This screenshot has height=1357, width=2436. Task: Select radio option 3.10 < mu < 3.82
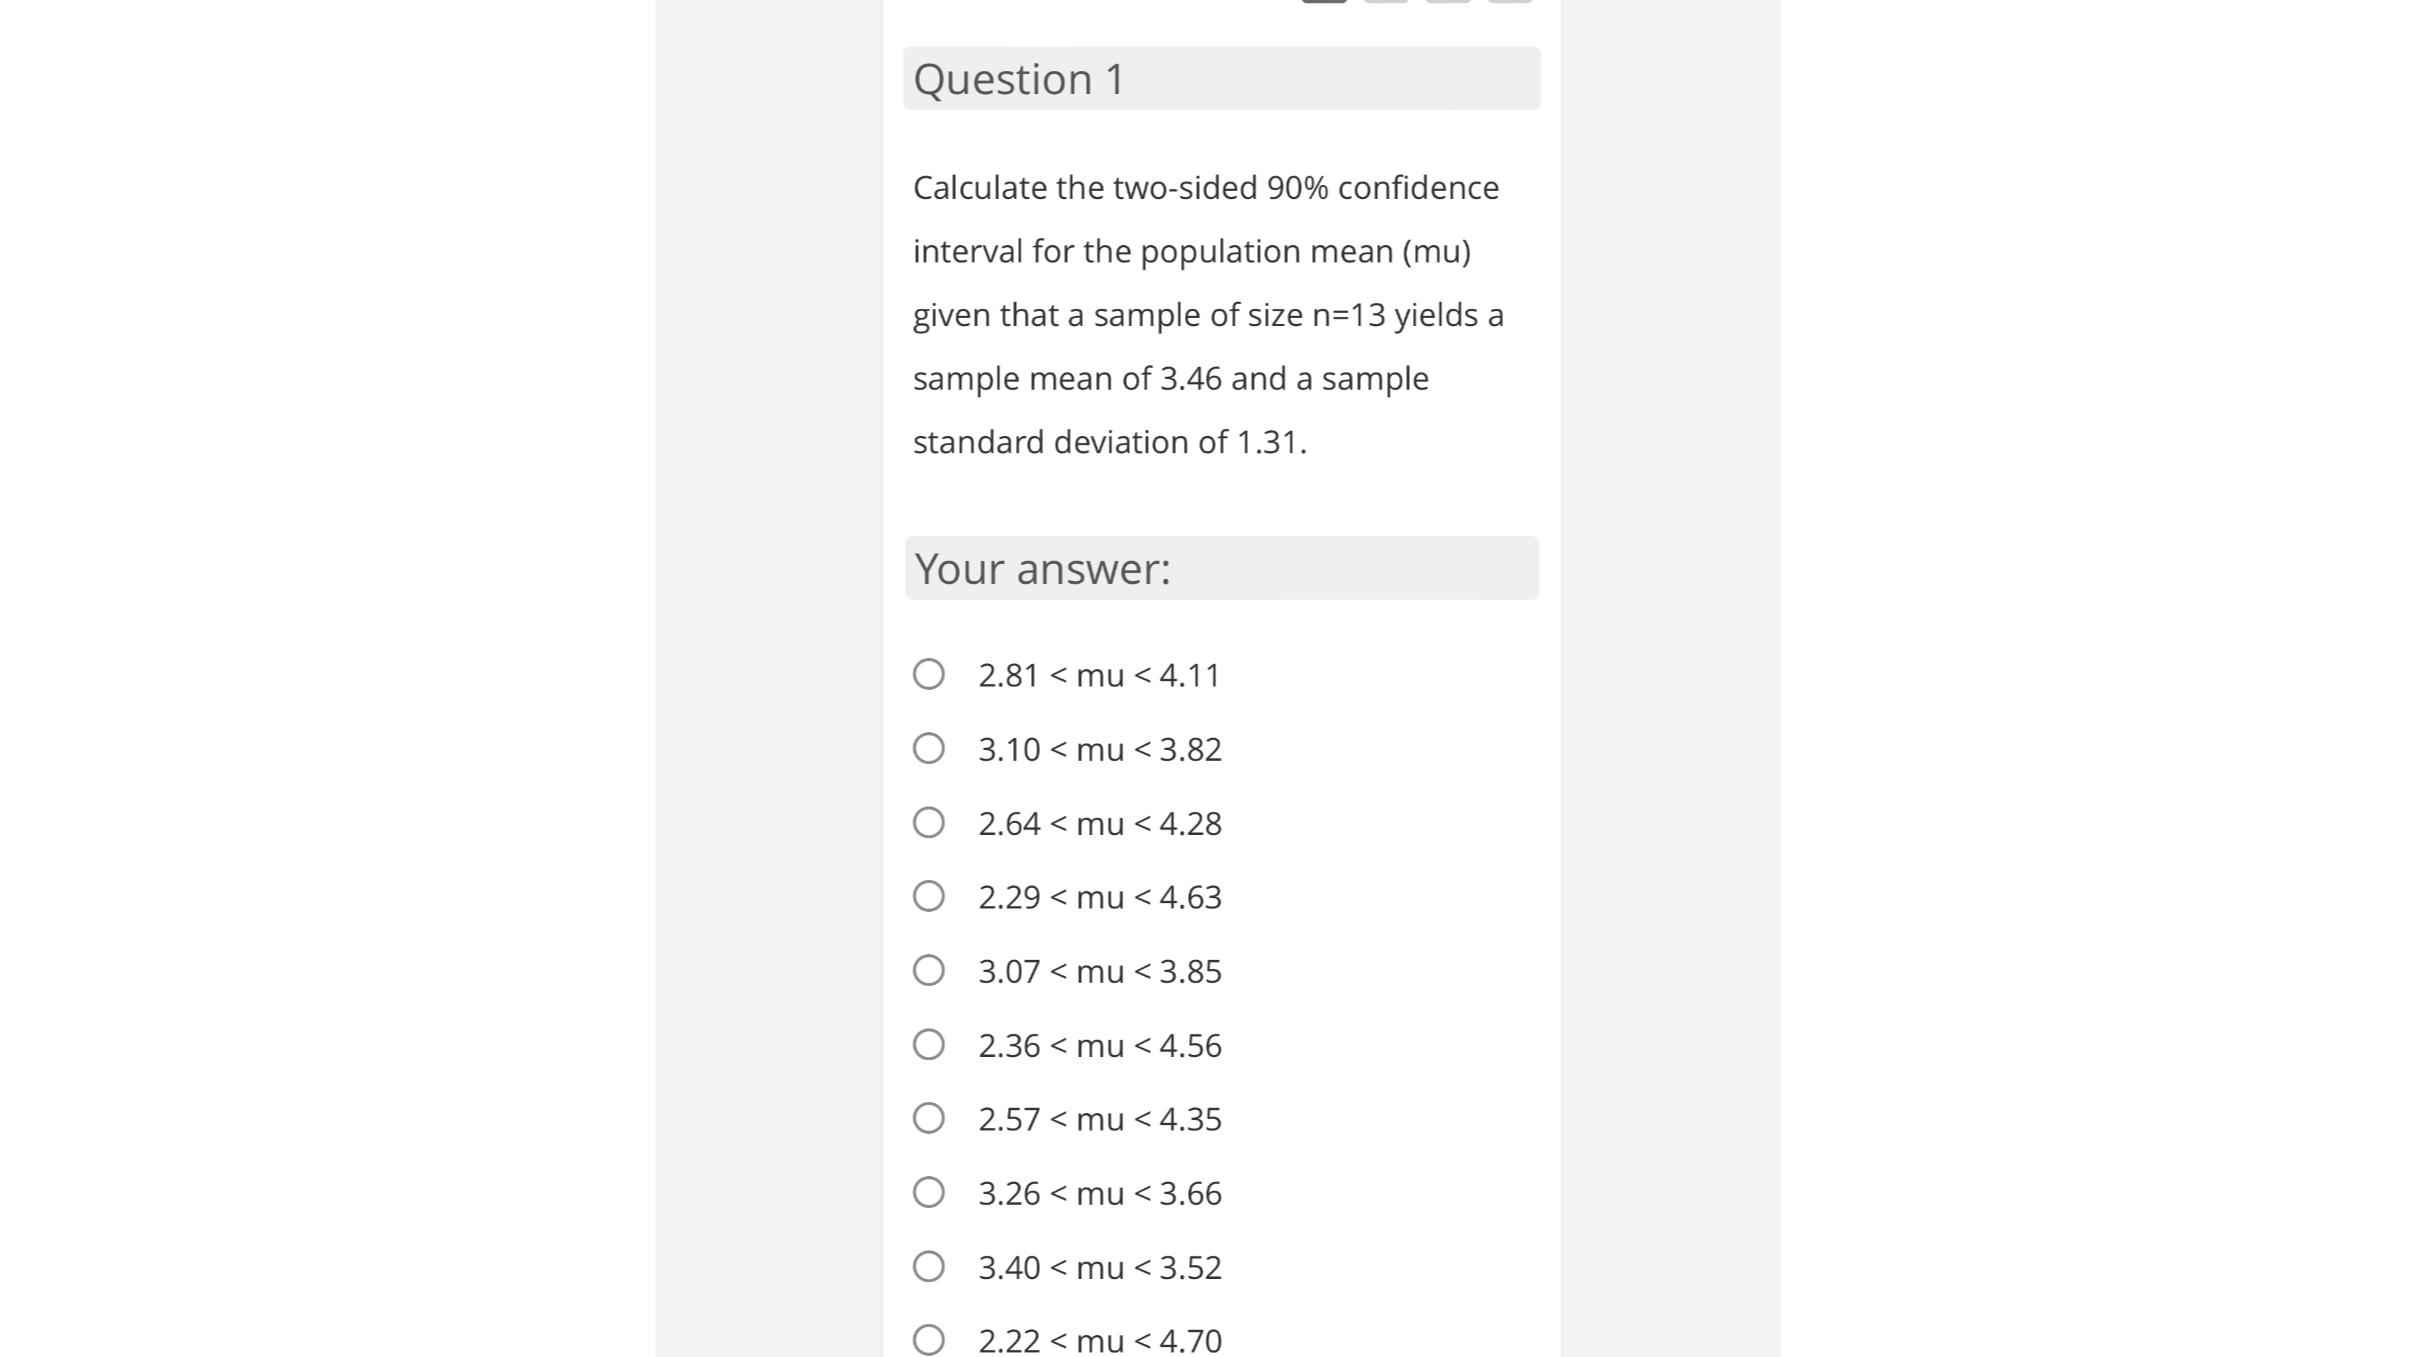pyautogui.click(x=928, y=747)
